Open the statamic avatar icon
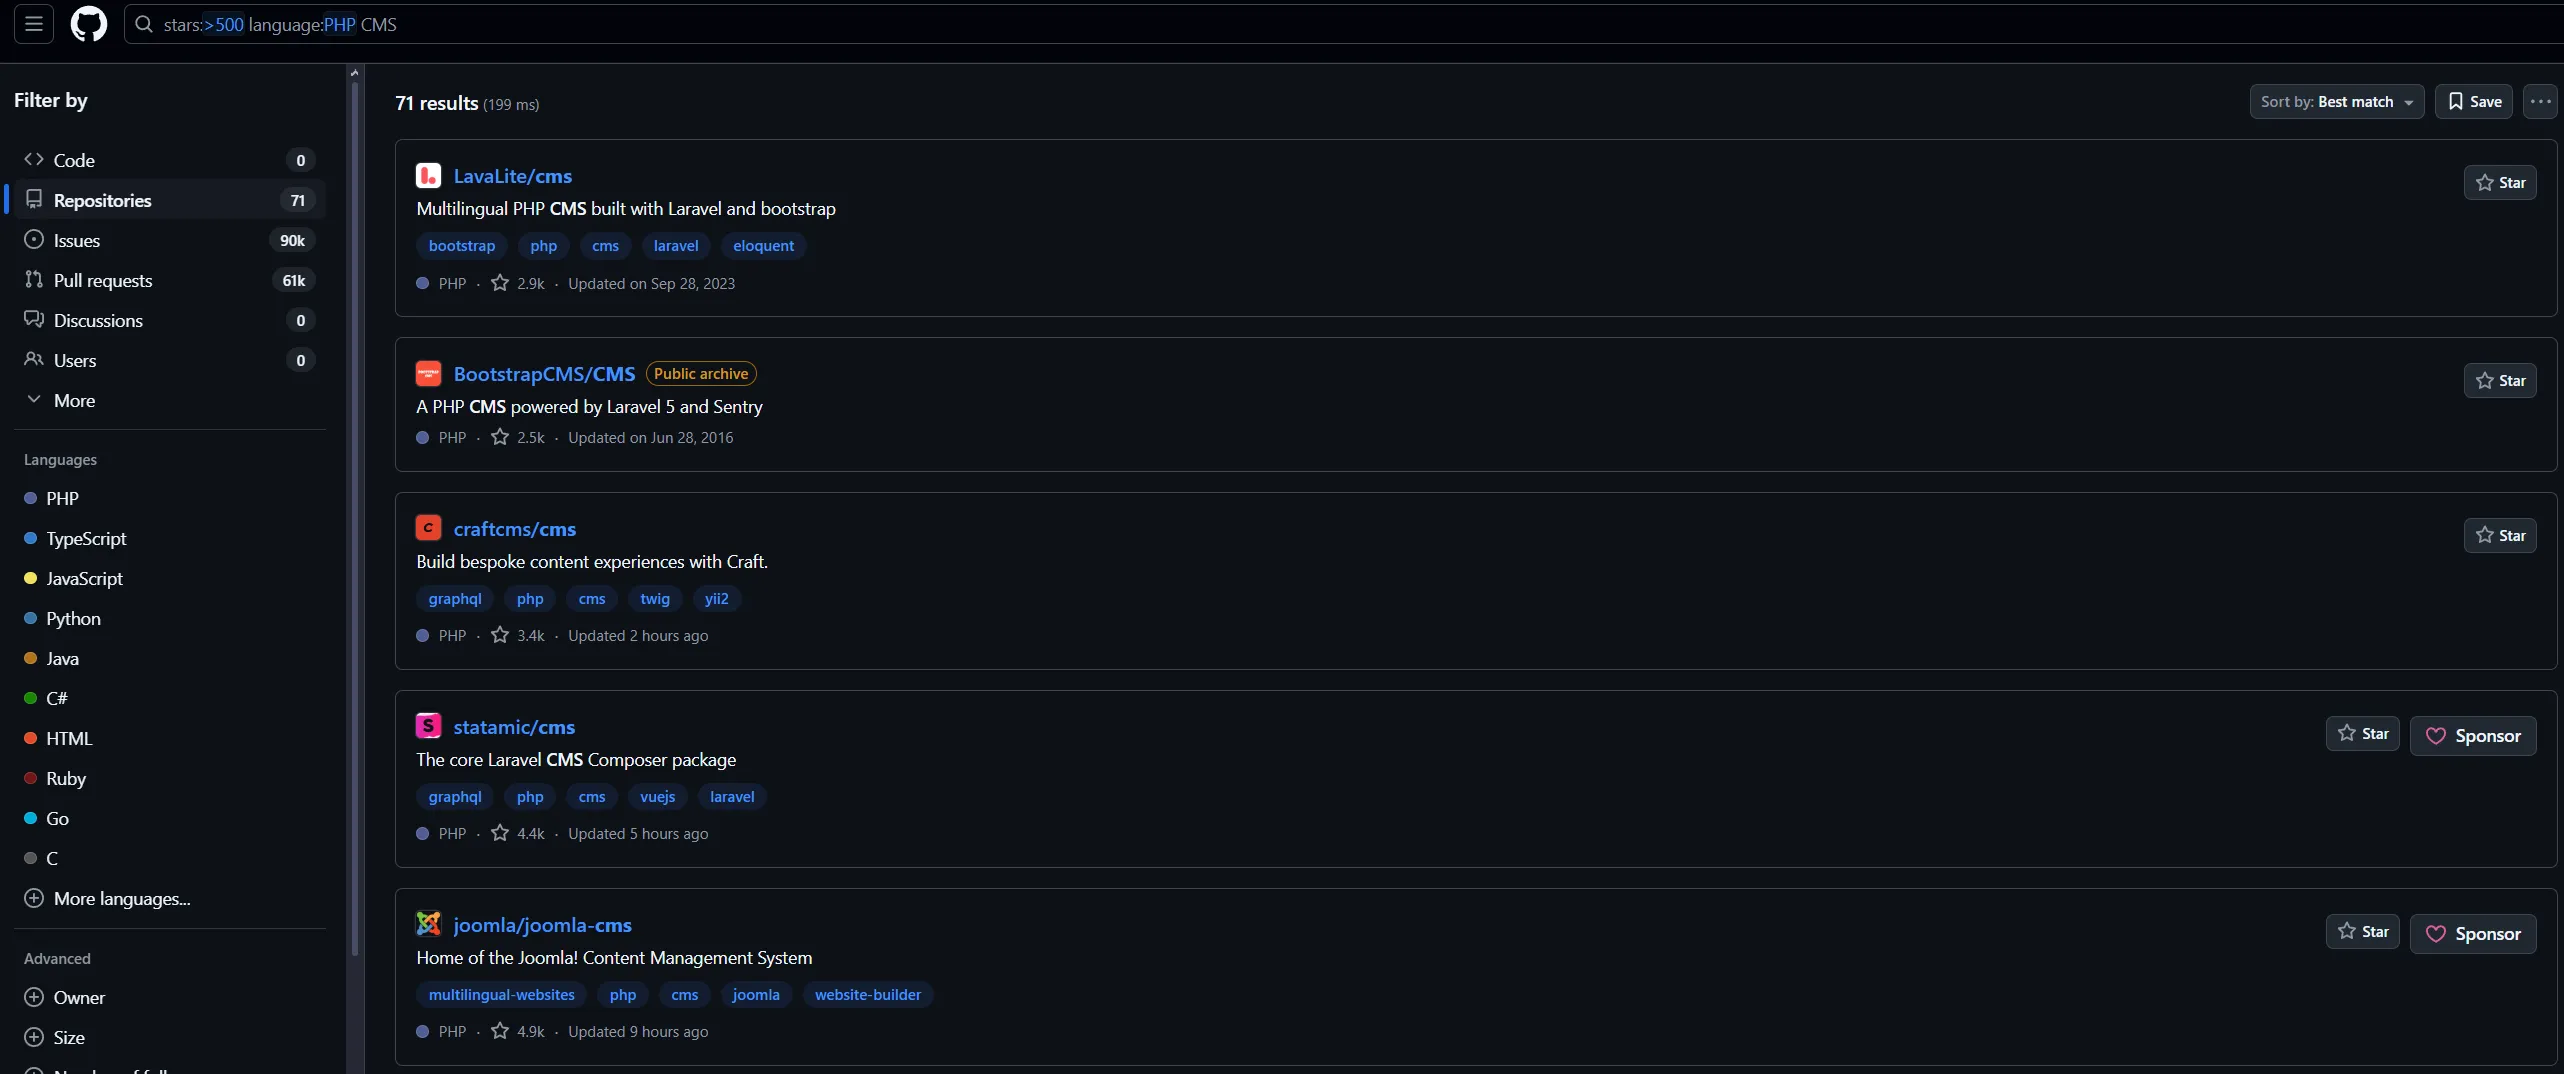 pos(428,726)
